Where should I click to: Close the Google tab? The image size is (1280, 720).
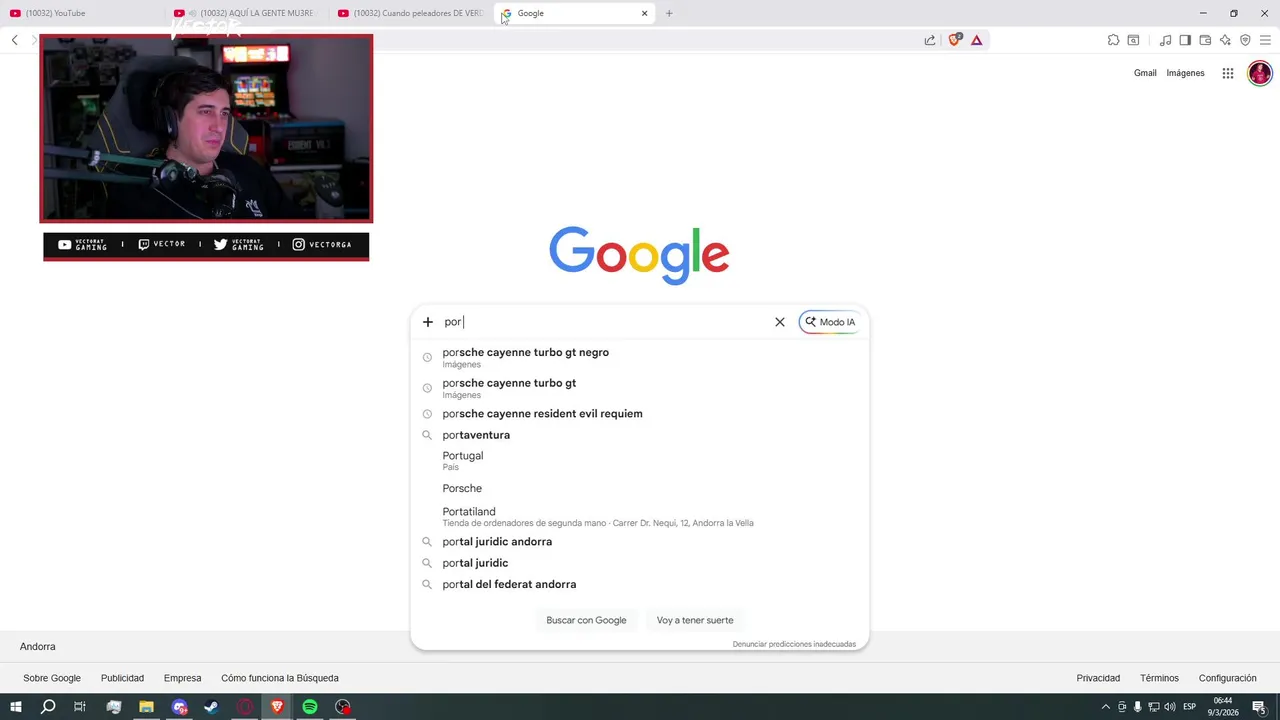click(645, 13)
